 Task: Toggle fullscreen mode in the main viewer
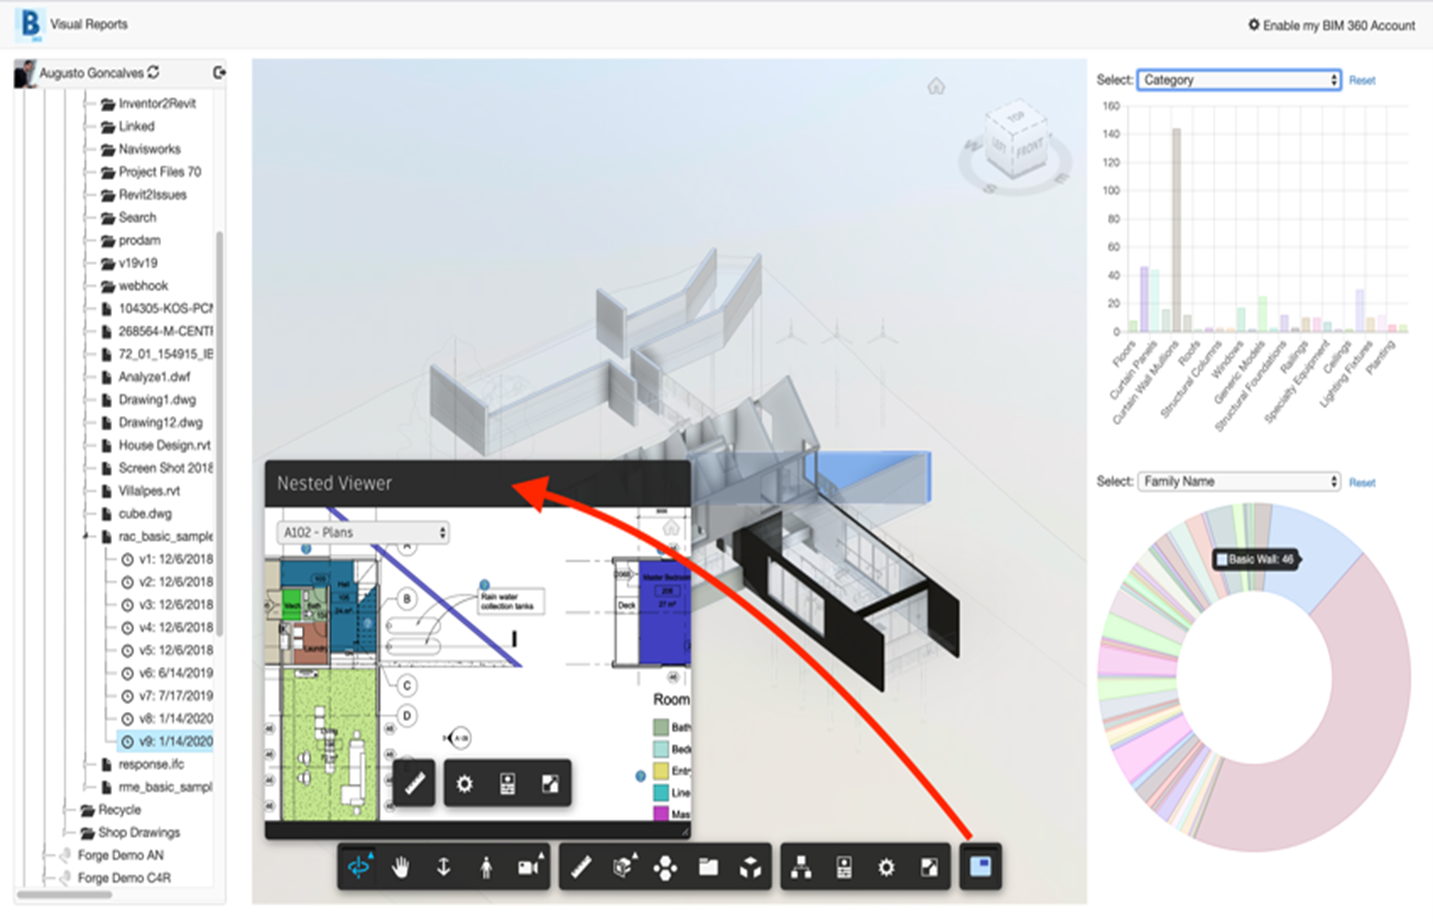pyautogui.click(x=929, y=866)
